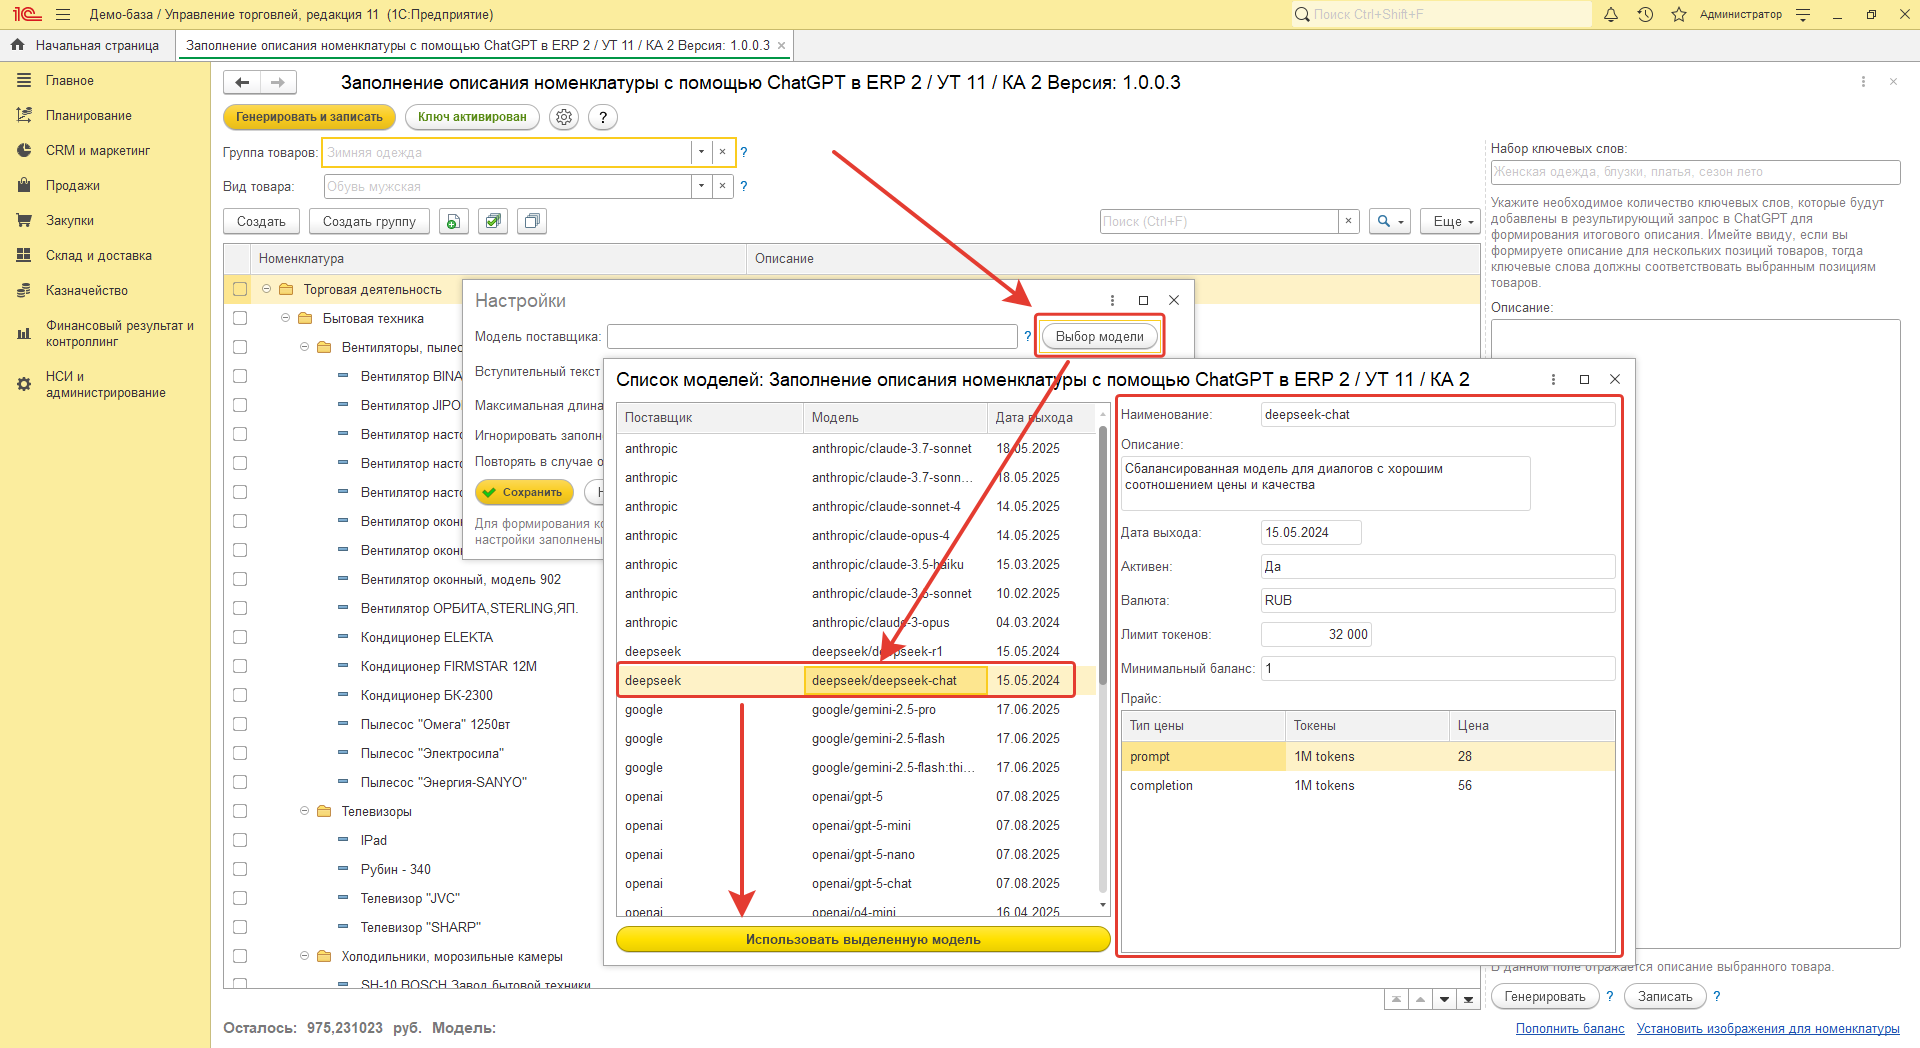This screenshot has height=1048, width=1920.
Task: Tick the checkbox next to Бытовая техника
Action: pos(240,318)
